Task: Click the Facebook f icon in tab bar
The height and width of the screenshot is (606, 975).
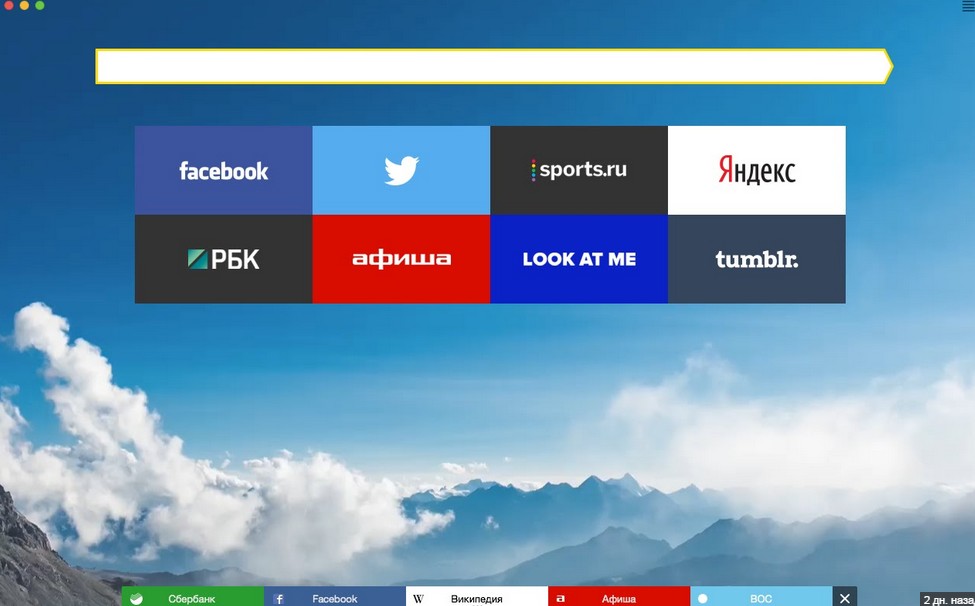Action: point(279,599)
